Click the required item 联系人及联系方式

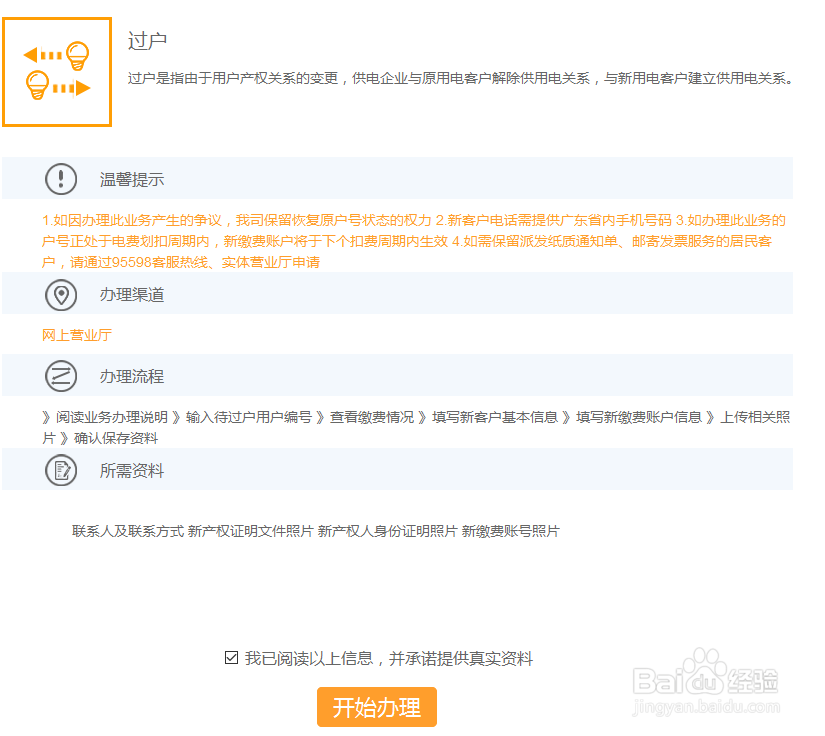[128, 531]
